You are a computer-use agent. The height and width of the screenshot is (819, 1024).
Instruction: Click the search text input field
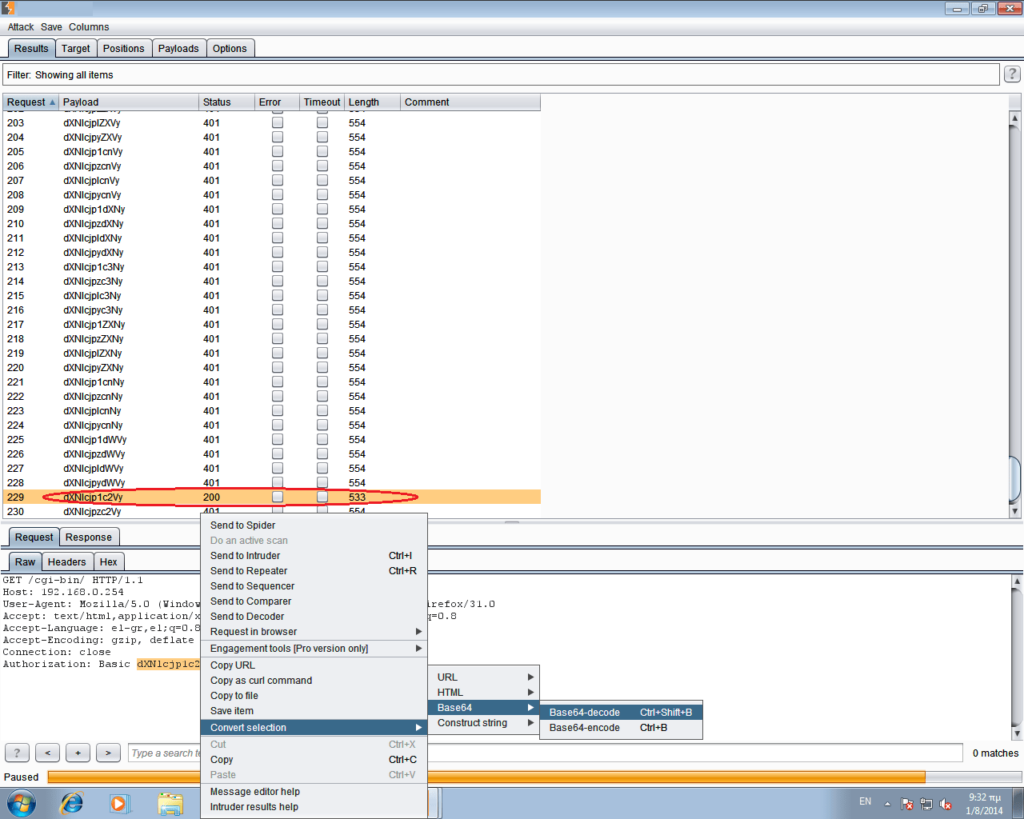pos(545,753)
